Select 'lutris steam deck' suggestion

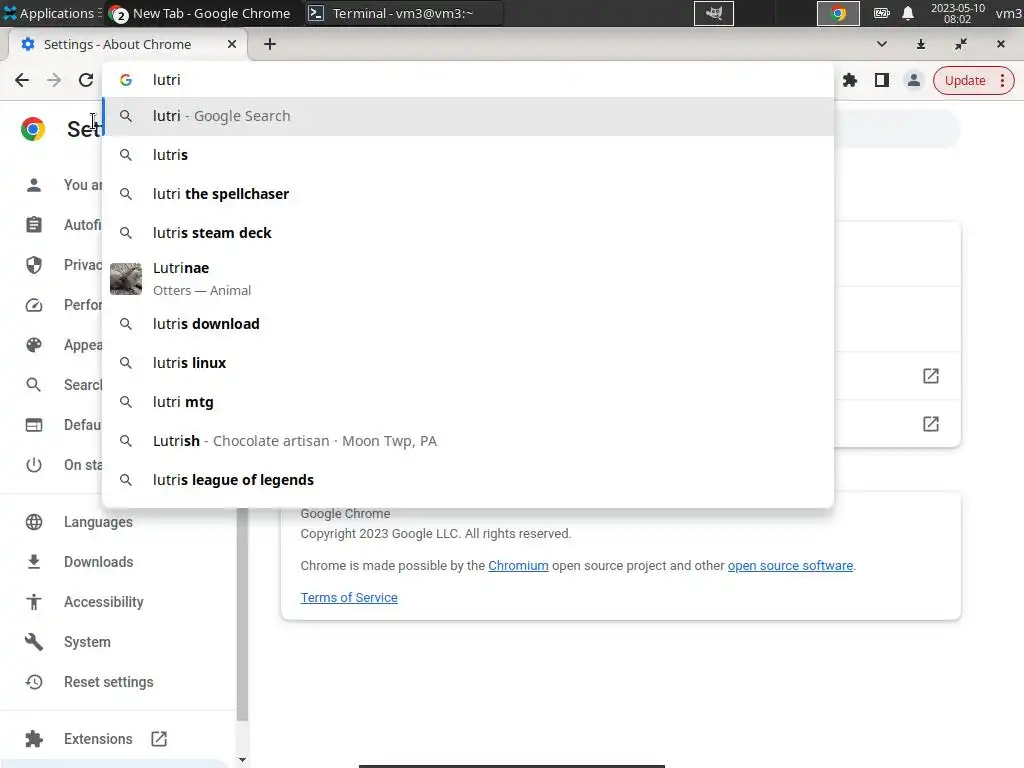point(468,233)
